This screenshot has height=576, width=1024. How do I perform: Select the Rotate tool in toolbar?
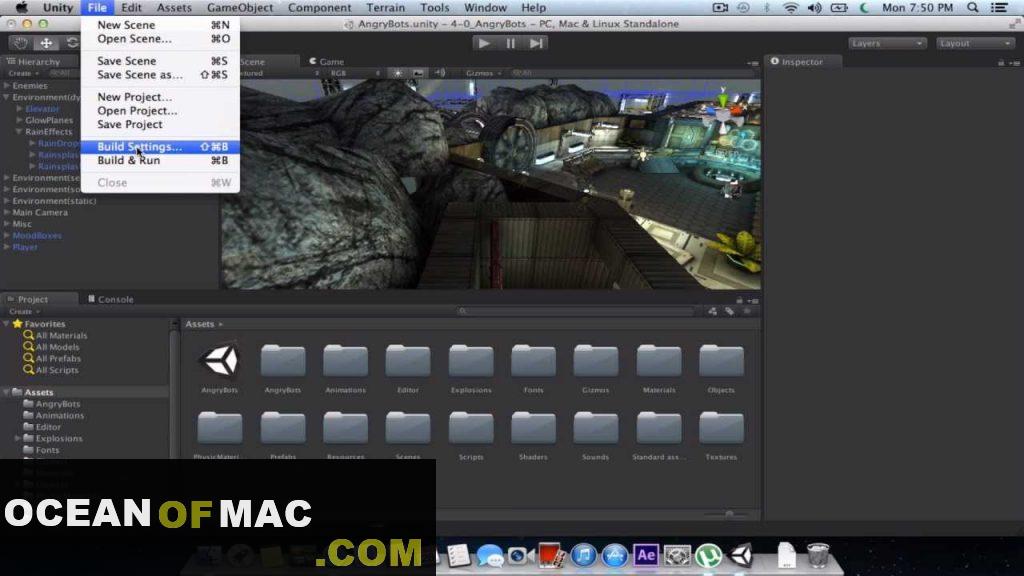point(71,43)
